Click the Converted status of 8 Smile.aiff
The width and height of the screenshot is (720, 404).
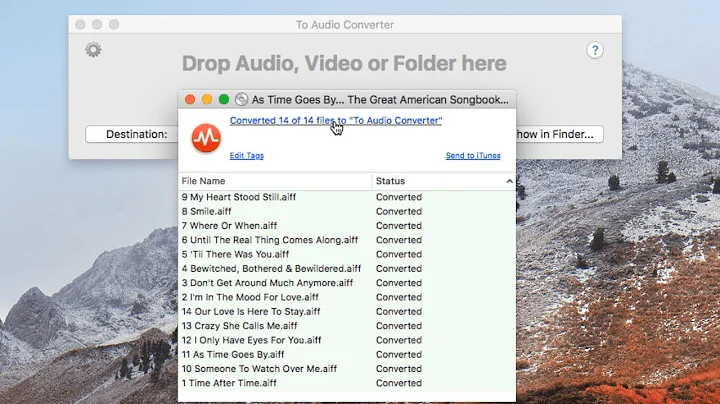click(x=399, y=211)
